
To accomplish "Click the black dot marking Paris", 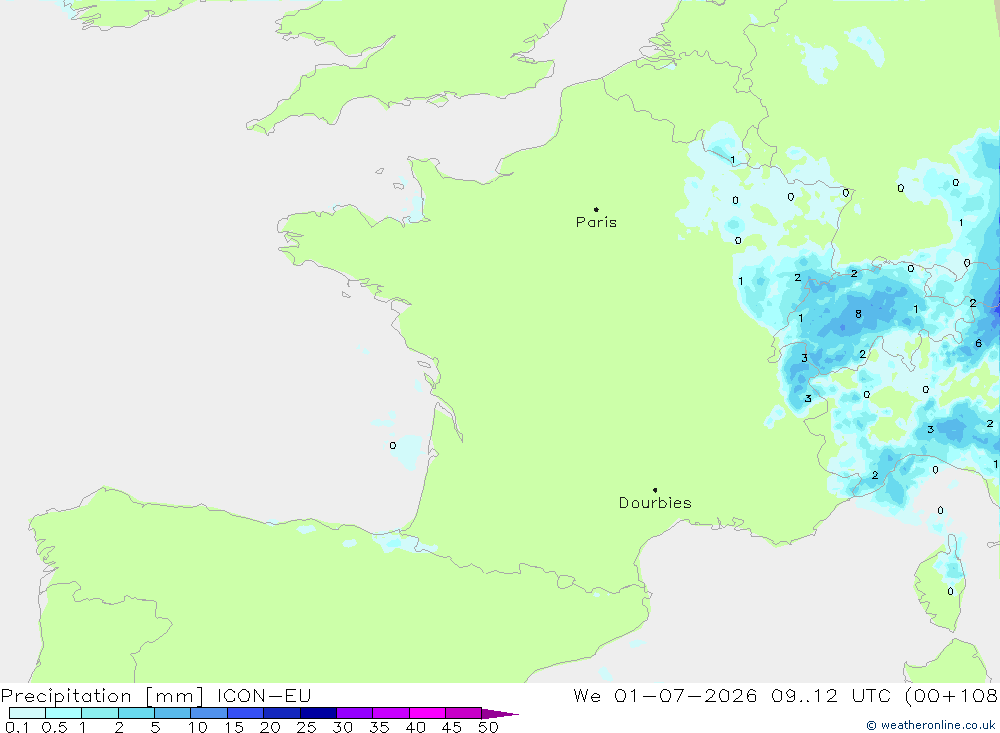I will tap(596, 209).
